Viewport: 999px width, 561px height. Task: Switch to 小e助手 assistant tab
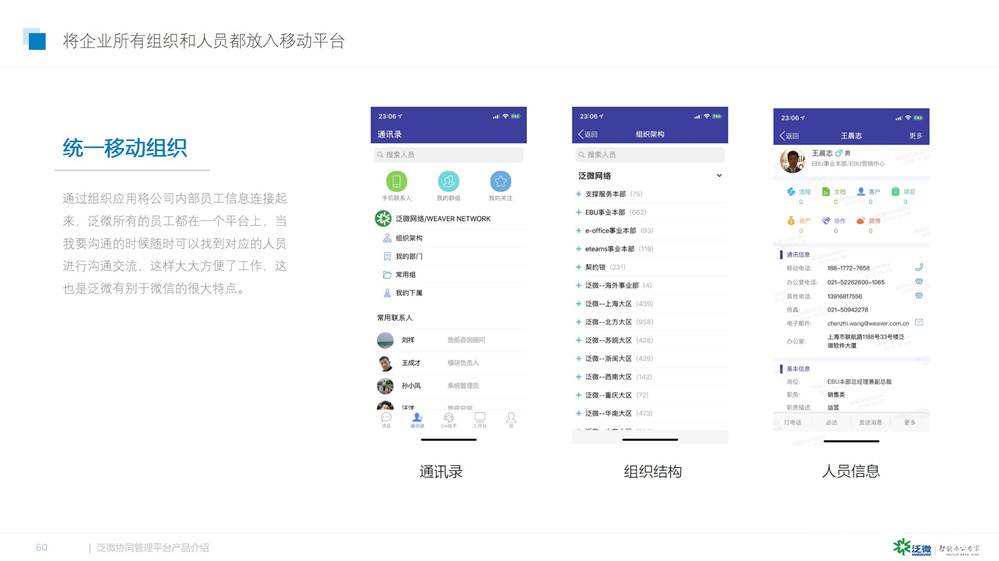[449, 420]
